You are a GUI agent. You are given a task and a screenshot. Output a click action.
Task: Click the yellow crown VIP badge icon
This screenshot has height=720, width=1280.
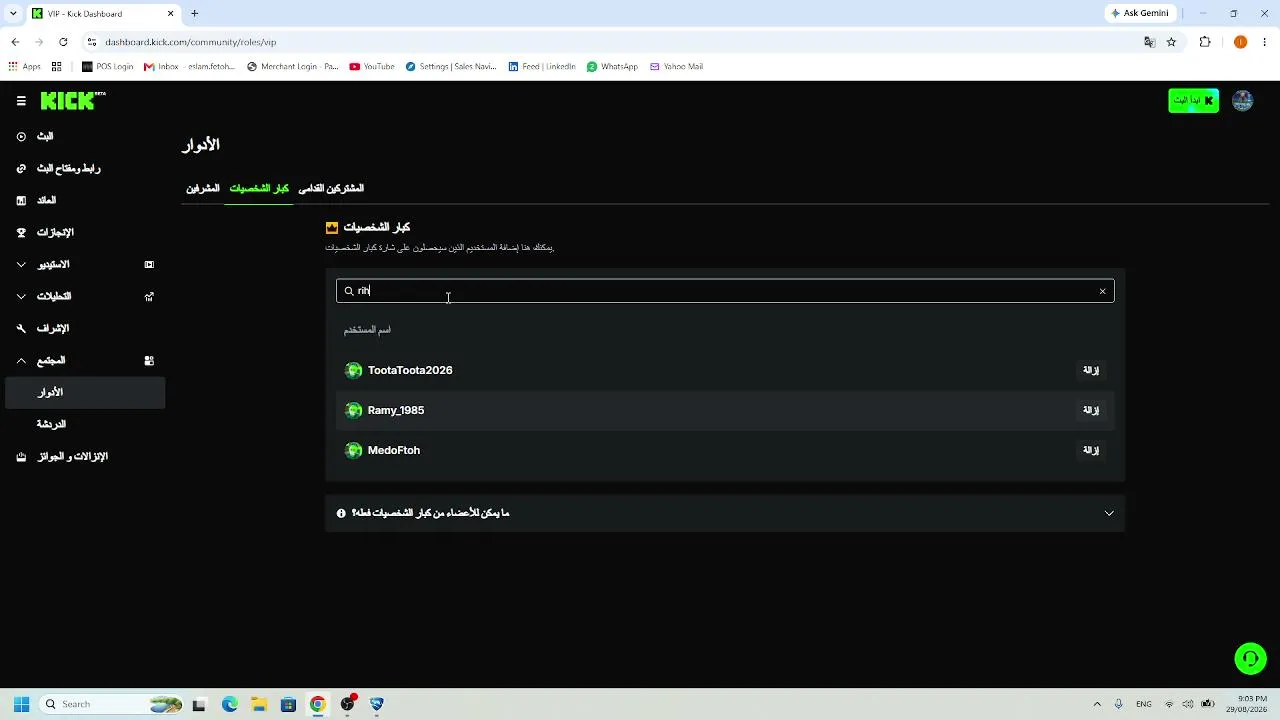[x=332, y=227]
